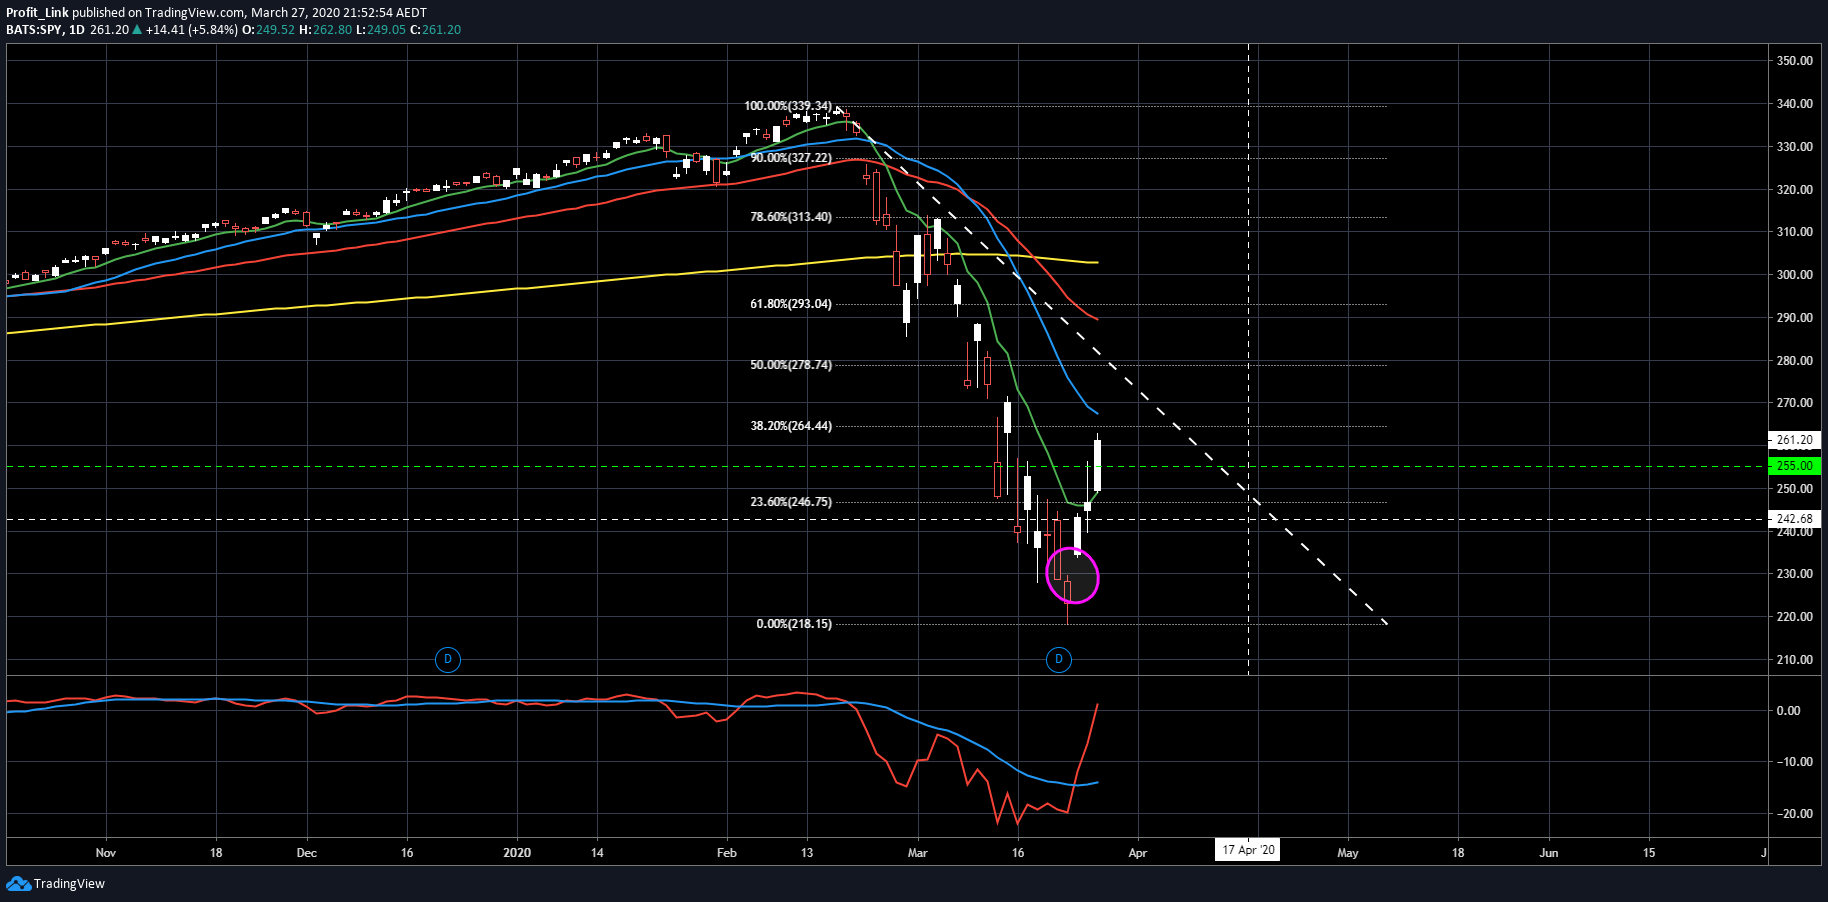The image size is (1828, 902).
Task: Click the magenta circle annotation on chart
Action: pos(1072,576)
